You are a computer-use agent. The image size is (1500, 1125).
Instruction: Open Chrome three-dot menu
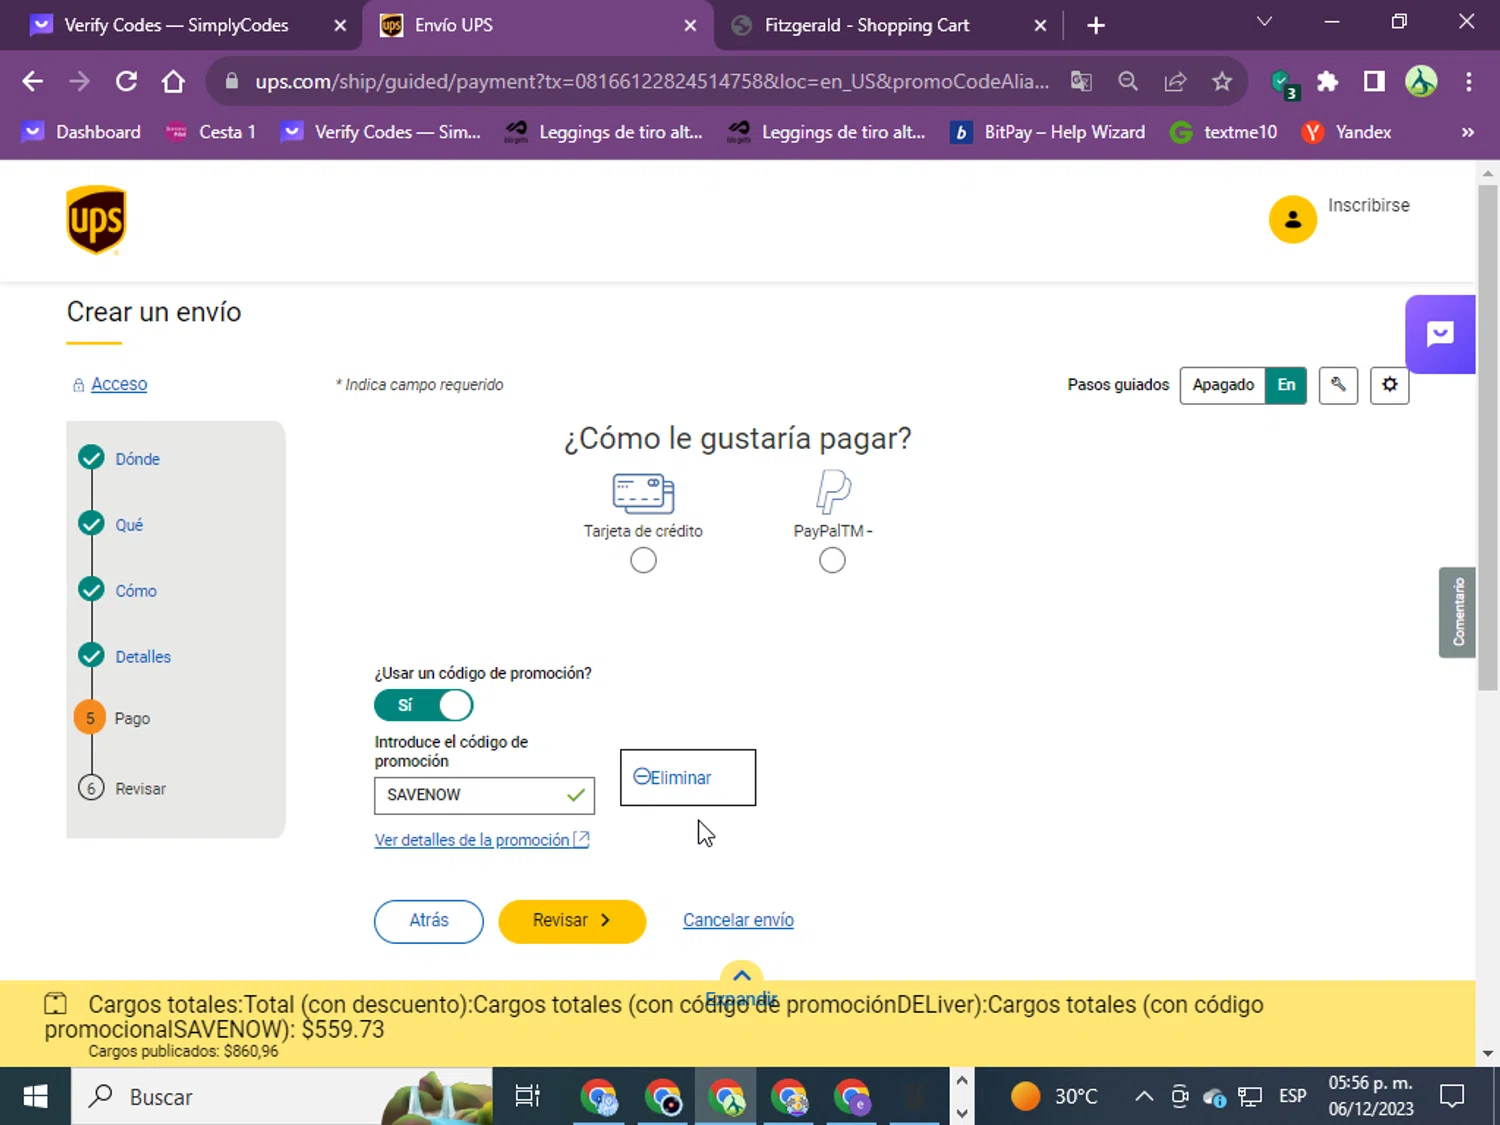[1468, 81]
